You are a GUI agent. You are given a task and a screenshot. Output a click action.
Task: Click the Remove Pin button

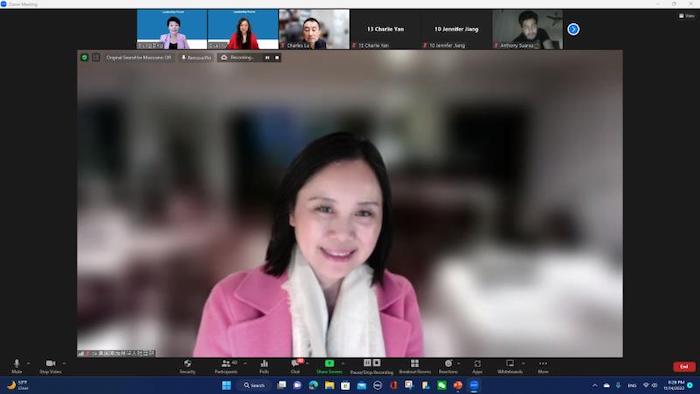[x=196, y=58]
